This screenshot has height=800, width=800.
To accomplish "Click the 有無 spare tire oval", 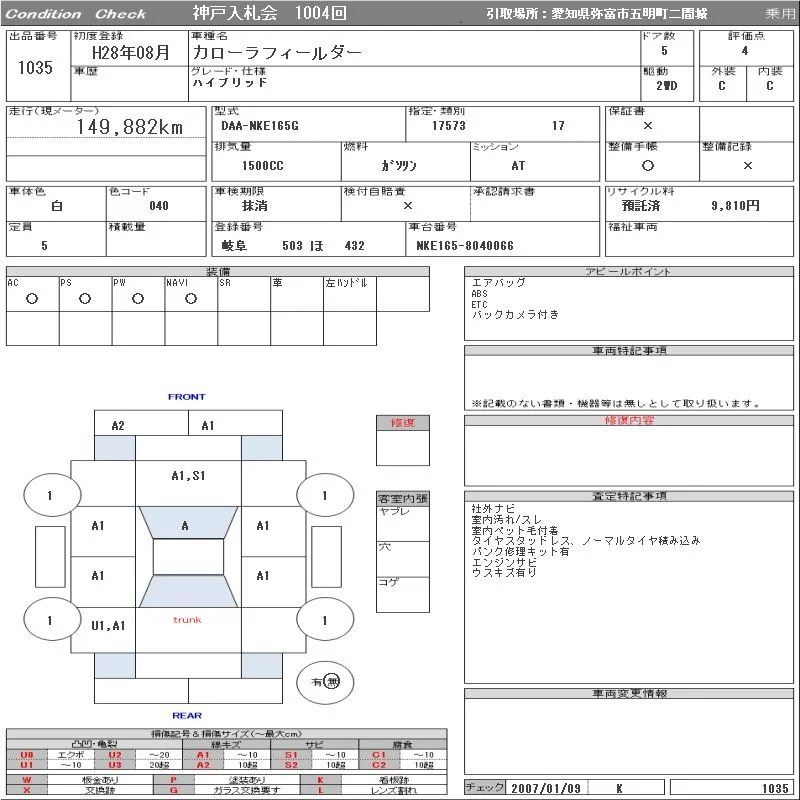I will 325,682.
